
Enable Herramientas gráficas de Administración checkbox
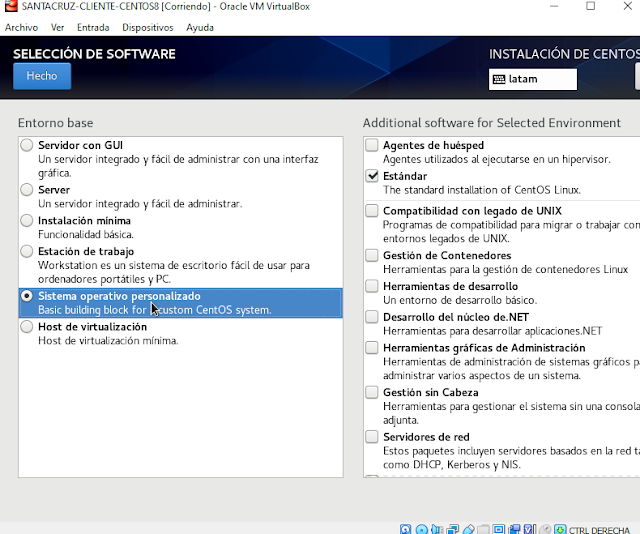(x=372, y=348)
